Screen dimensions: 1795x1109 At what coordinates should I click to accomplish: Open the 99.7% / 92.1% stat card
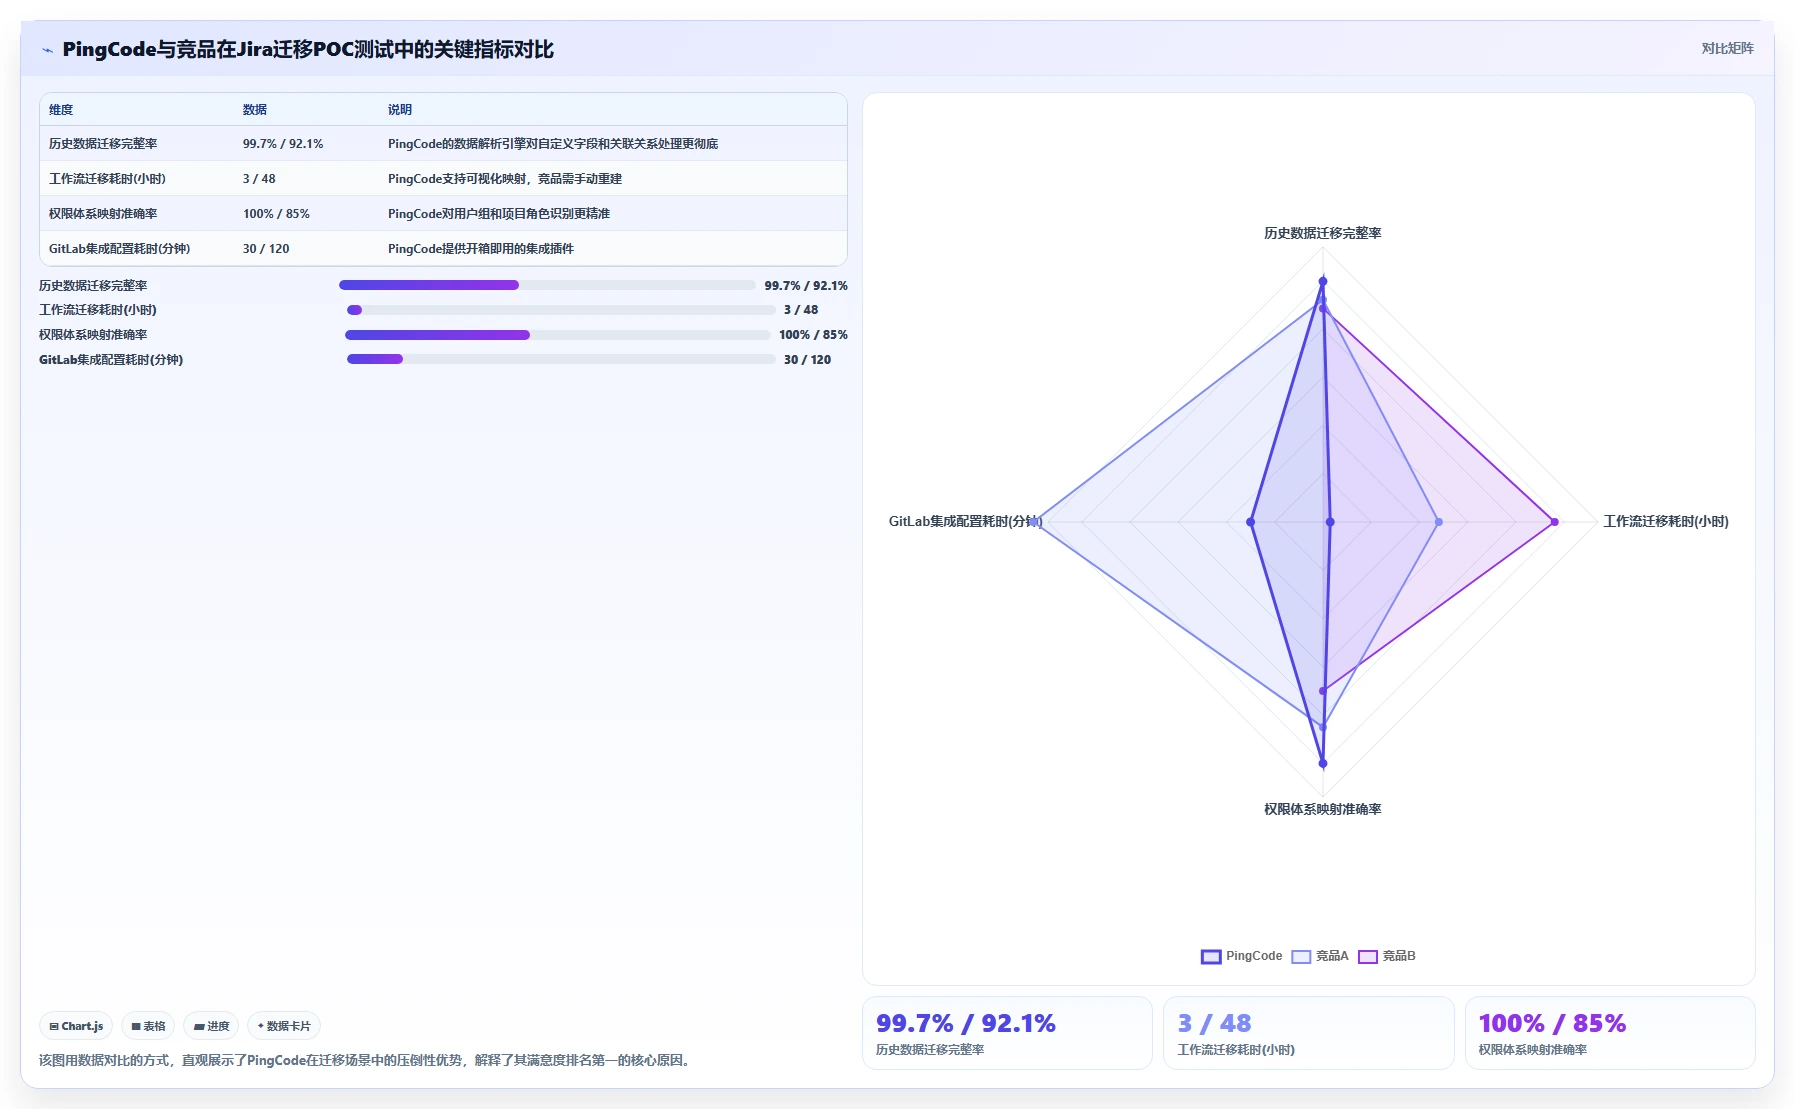(1007, 1033)
